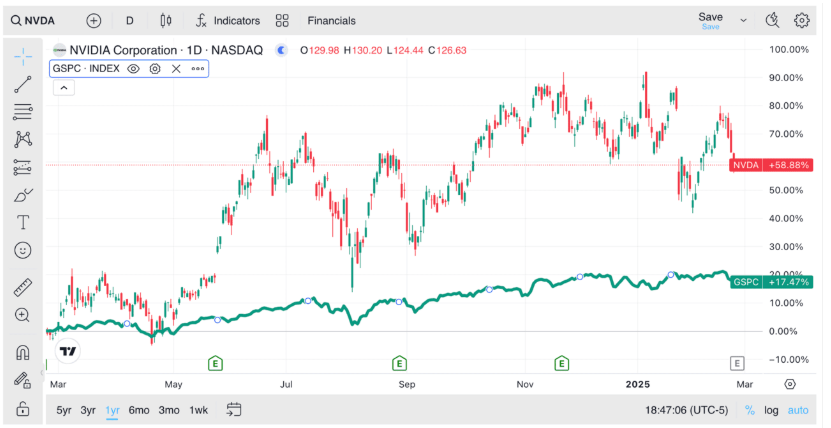Toggle stay in drawing mode pencil-lock
Image resolution: width=831 pixels, height=428 pixels.
pyautogui.click(x=23, y=380)
